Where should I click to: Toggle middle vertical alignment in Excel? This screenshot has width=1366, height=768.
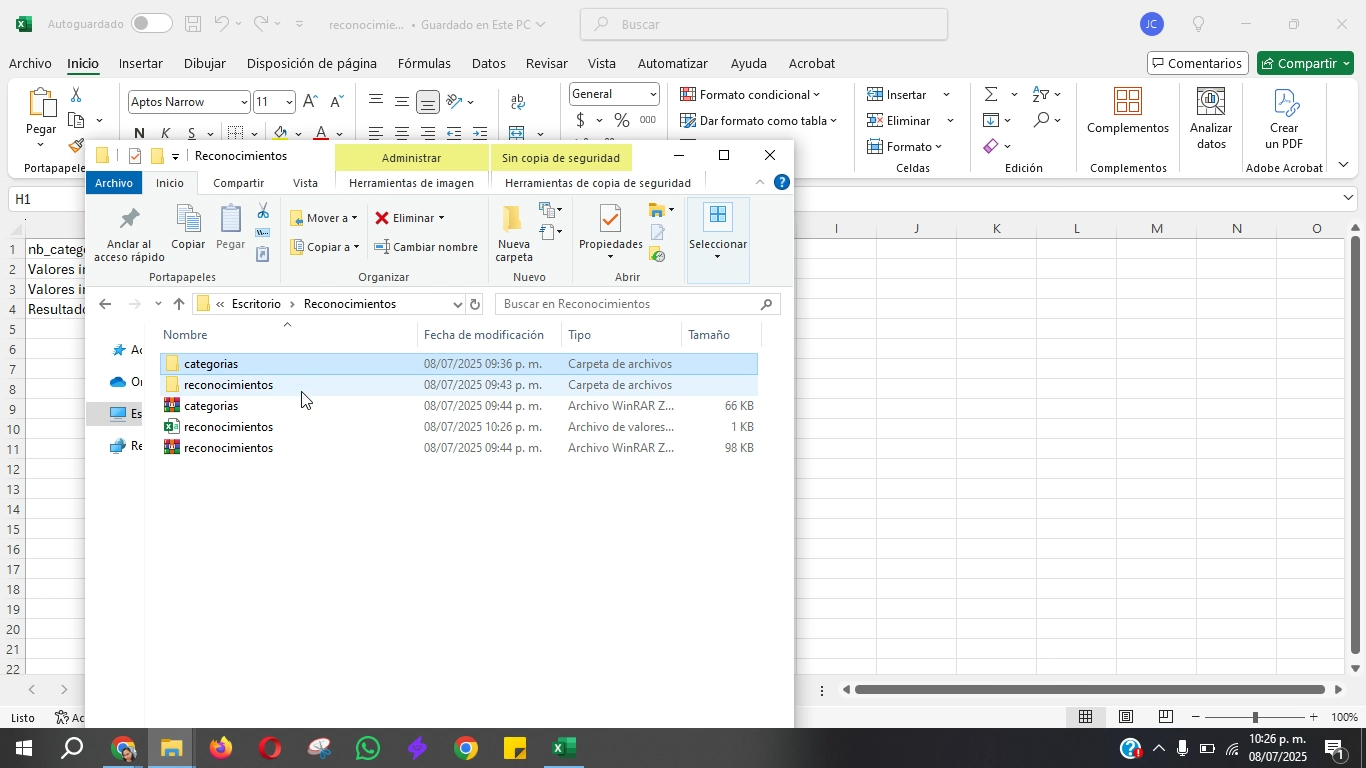point(401,102)
